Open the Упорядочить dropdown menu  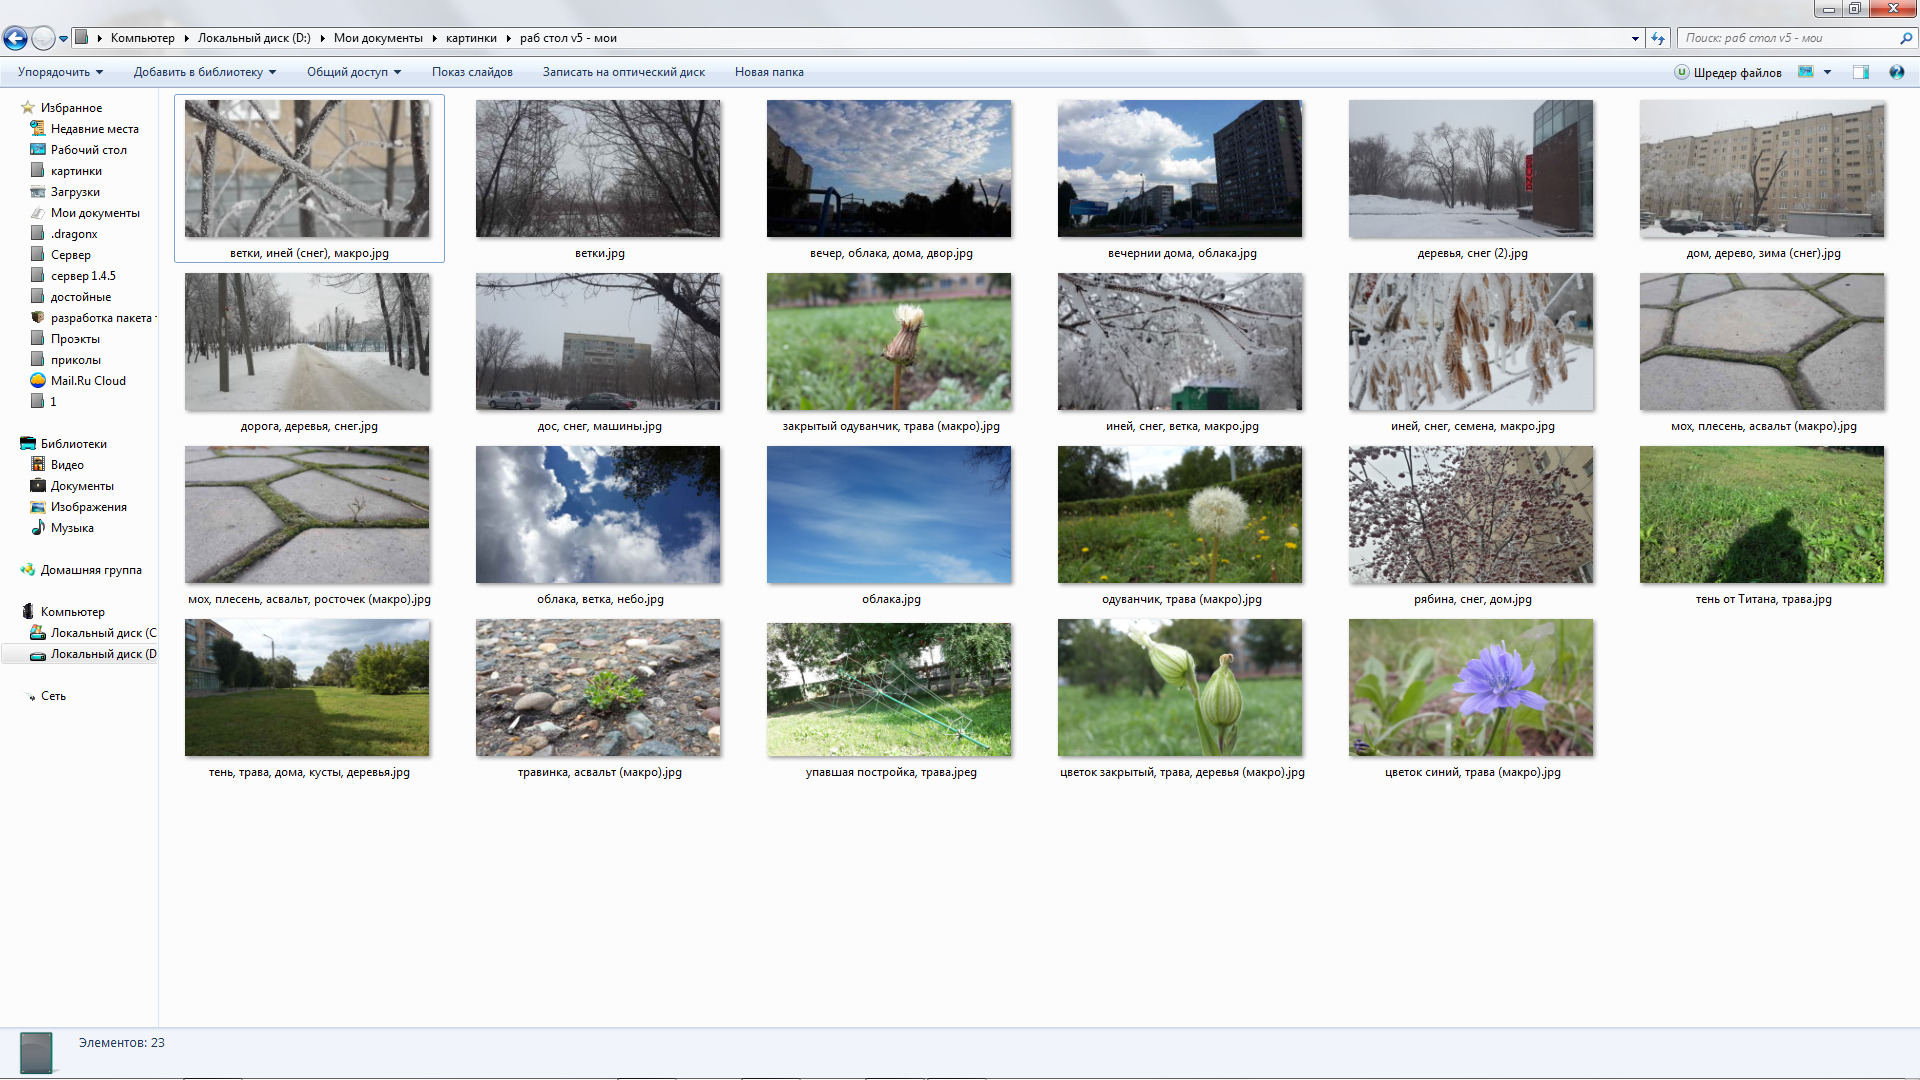(60, 72)
